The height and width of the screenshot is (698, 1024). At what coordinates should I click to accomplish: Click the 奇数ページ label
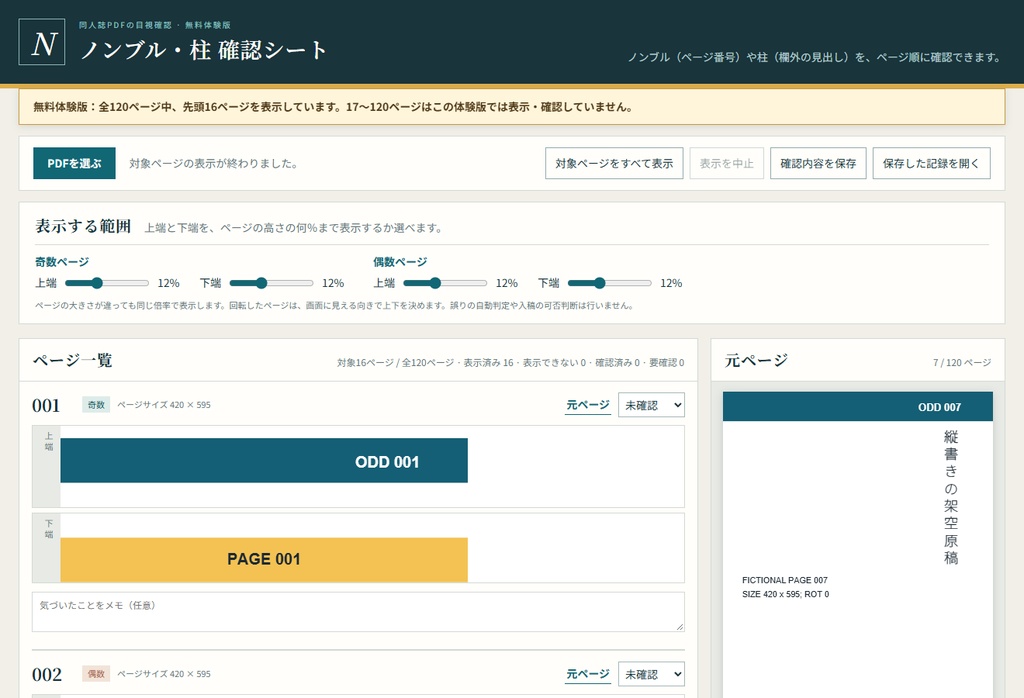click(x=62, y=262)
